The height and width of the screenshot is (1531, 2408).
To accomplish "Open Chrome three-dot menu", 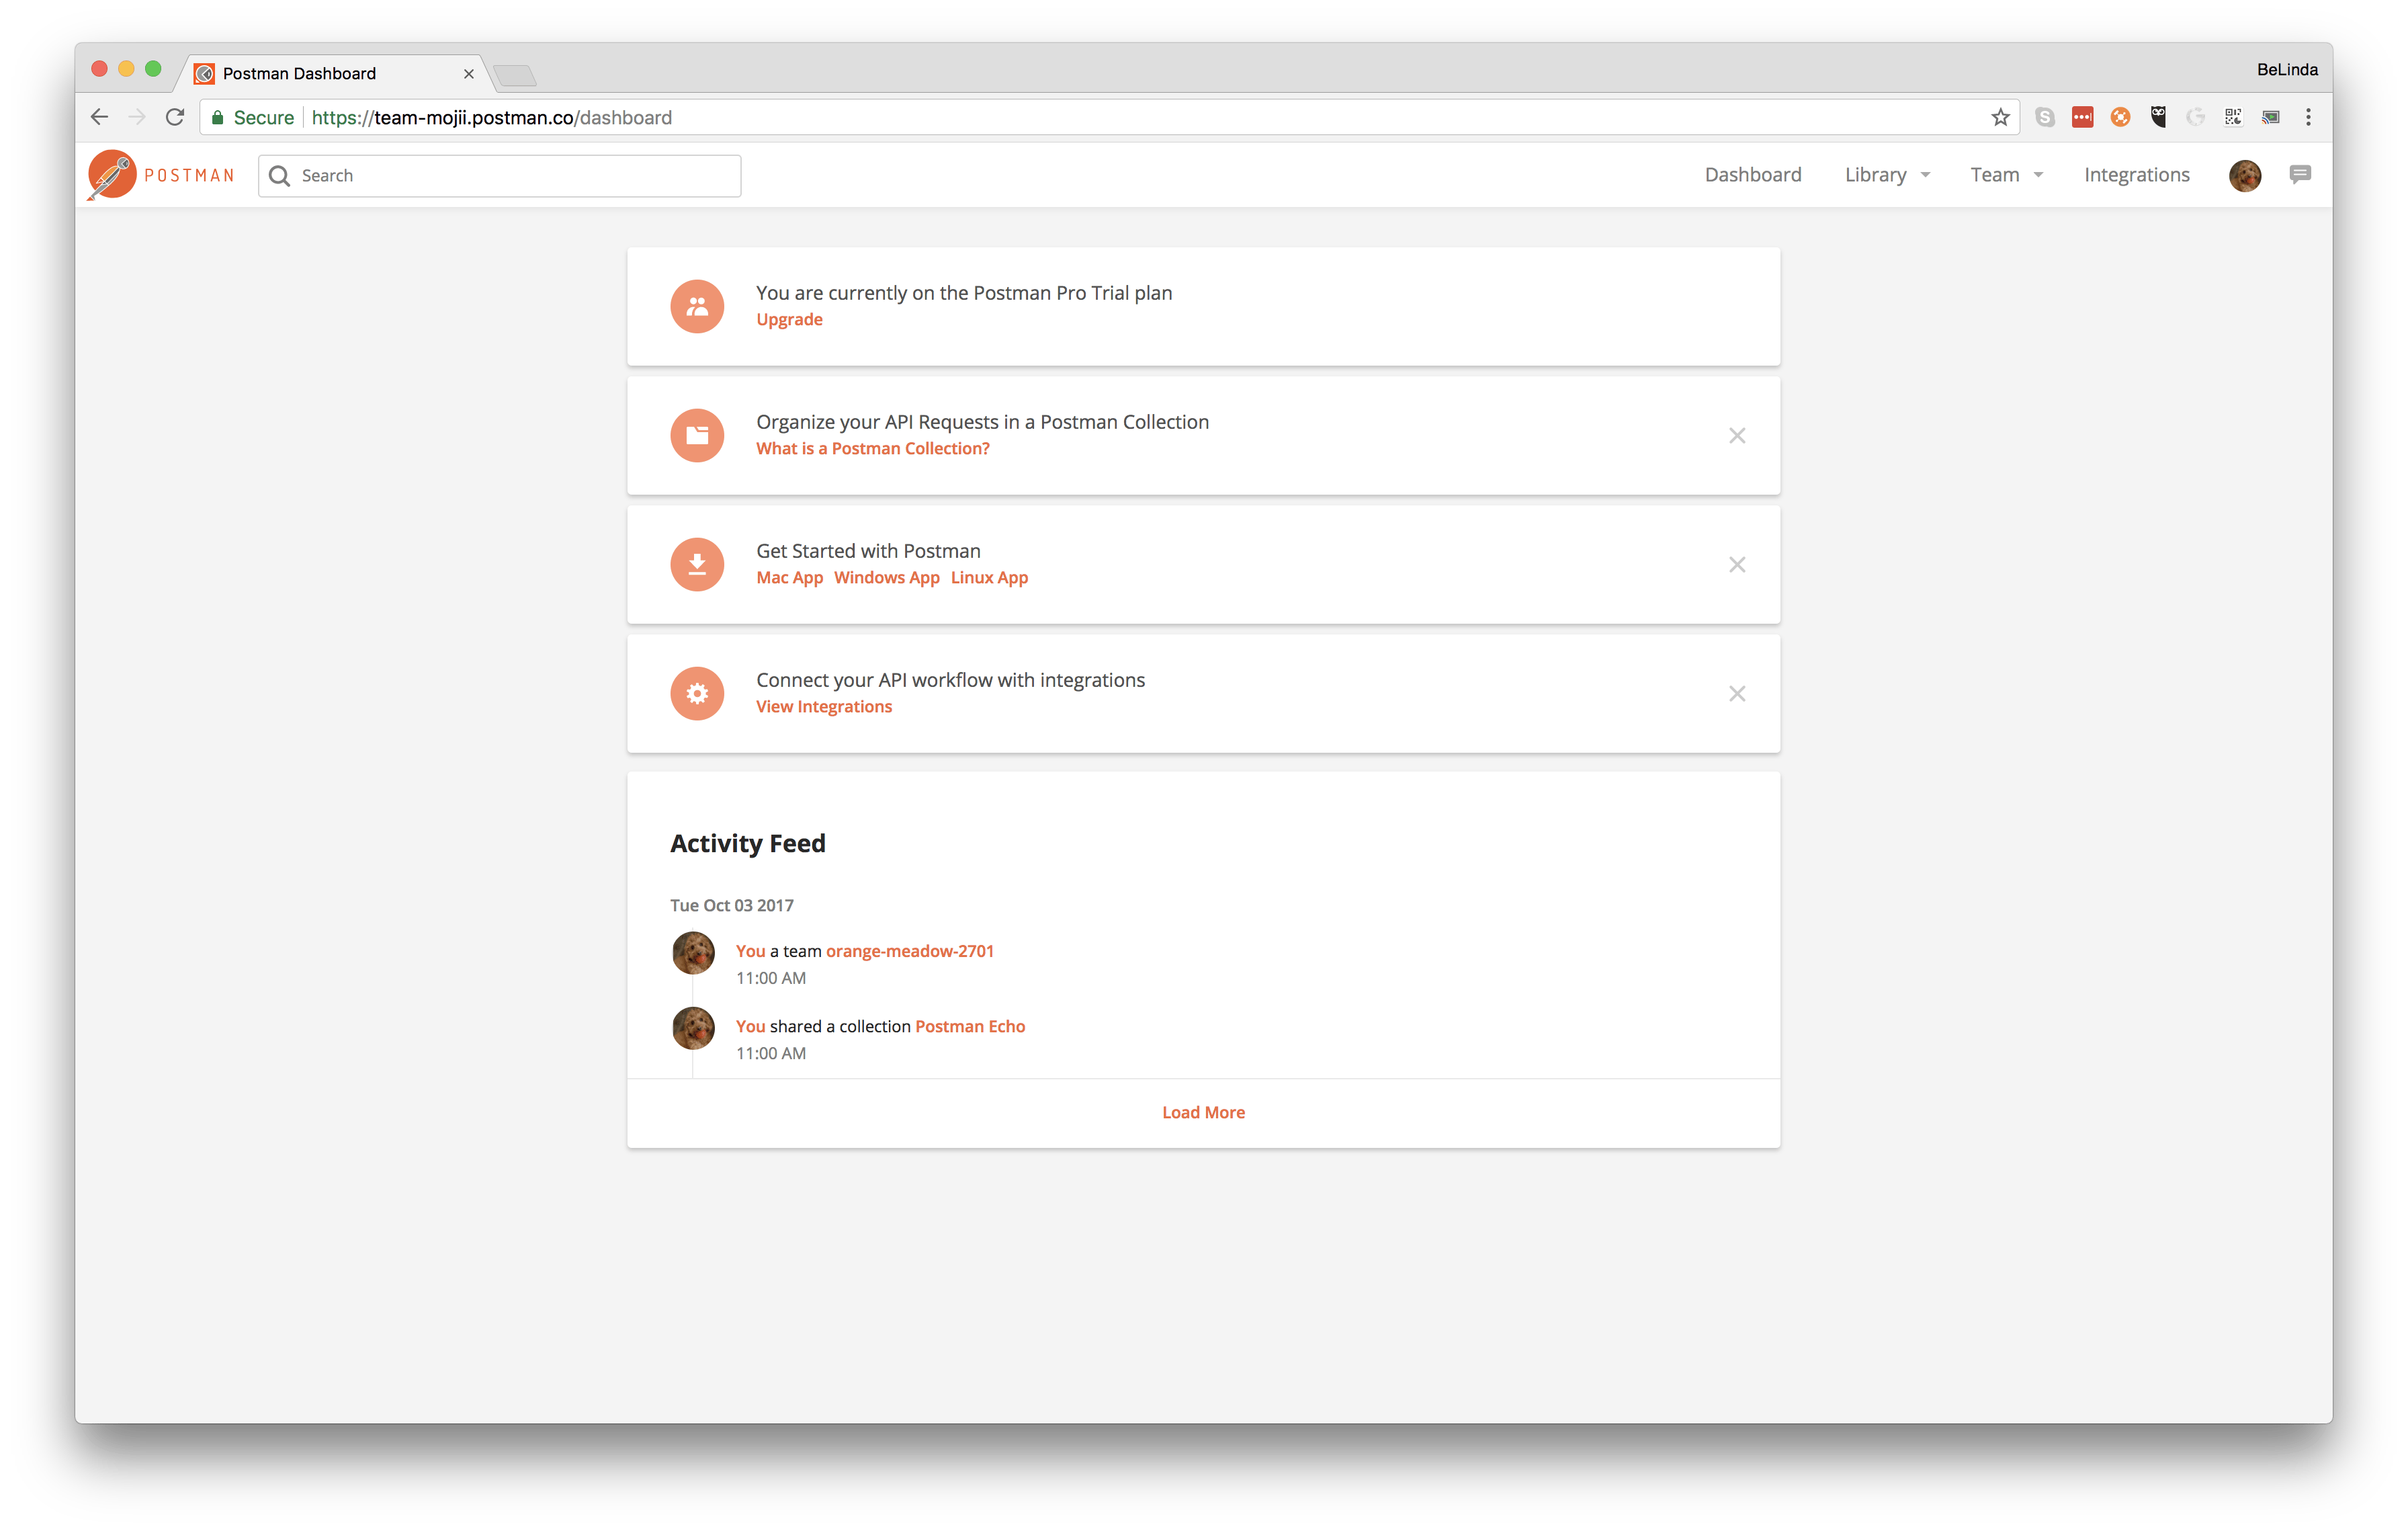I will (2308, 117).
